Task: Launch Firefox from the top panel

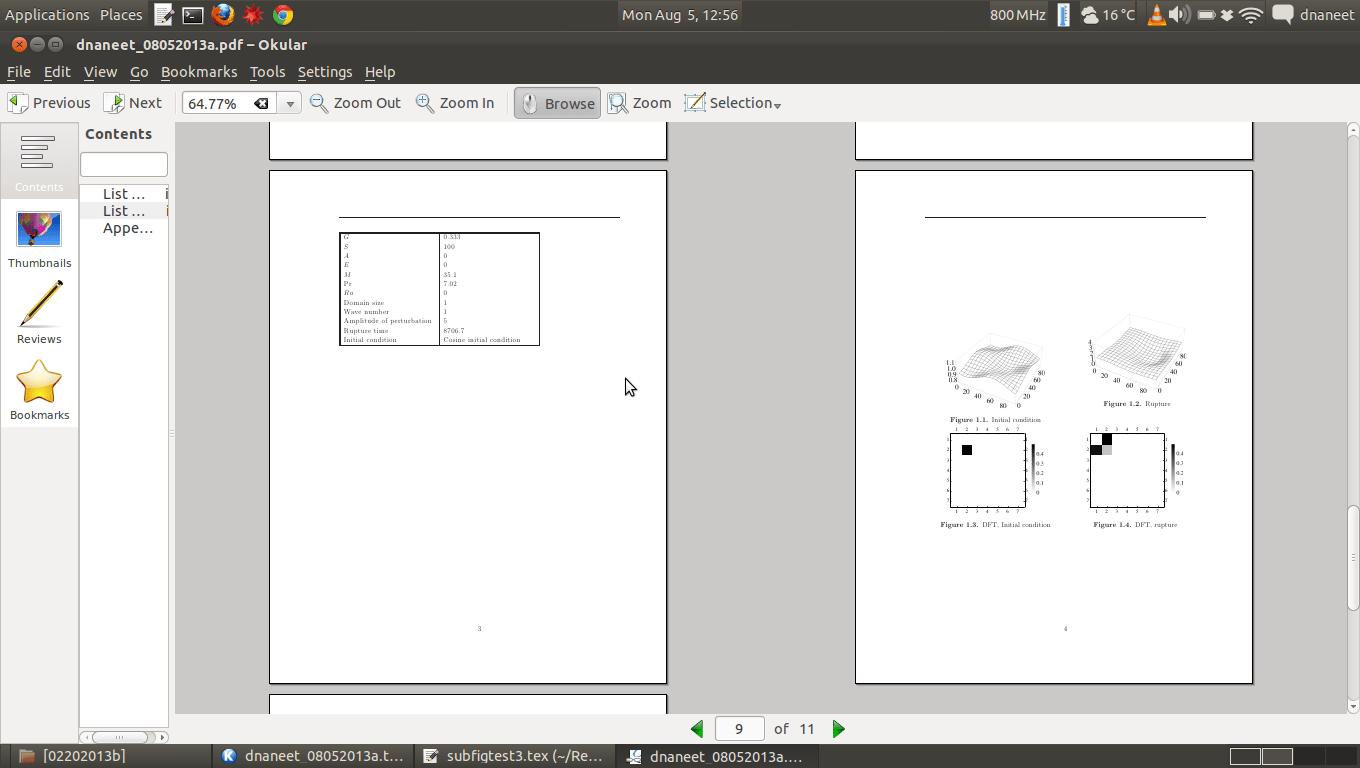Action: coord(223,15)
